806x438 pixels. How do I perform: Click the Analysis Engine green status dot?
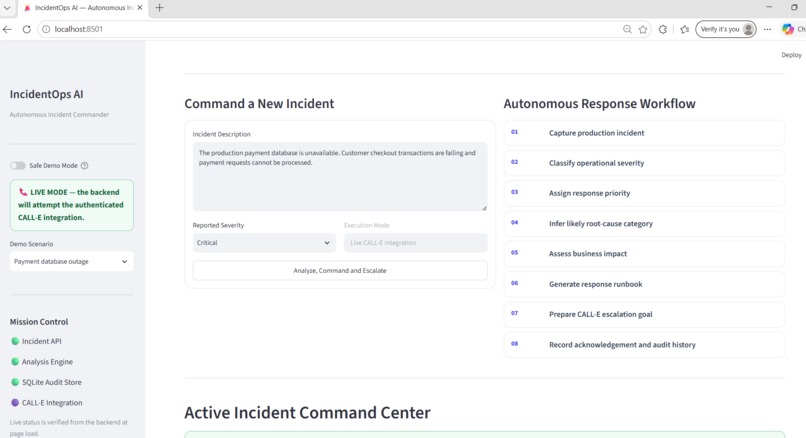tap(15, 361)
